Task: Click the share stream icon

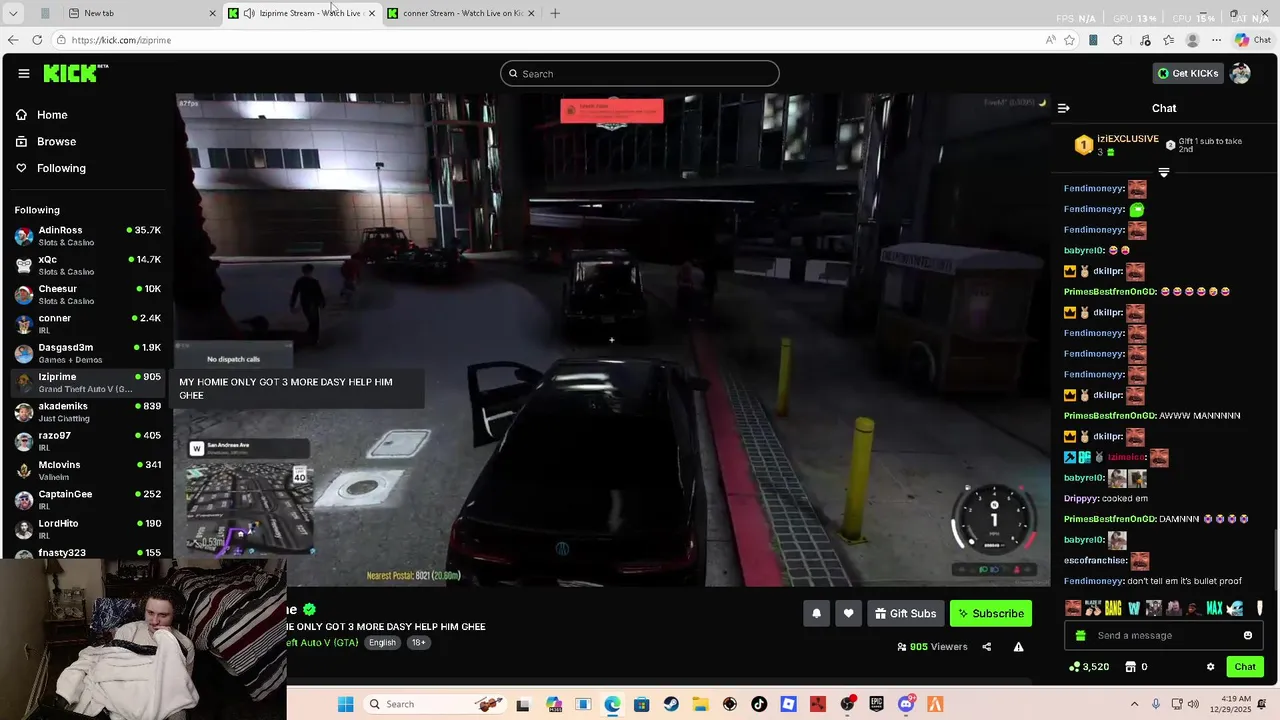Action: click(986, 647)
